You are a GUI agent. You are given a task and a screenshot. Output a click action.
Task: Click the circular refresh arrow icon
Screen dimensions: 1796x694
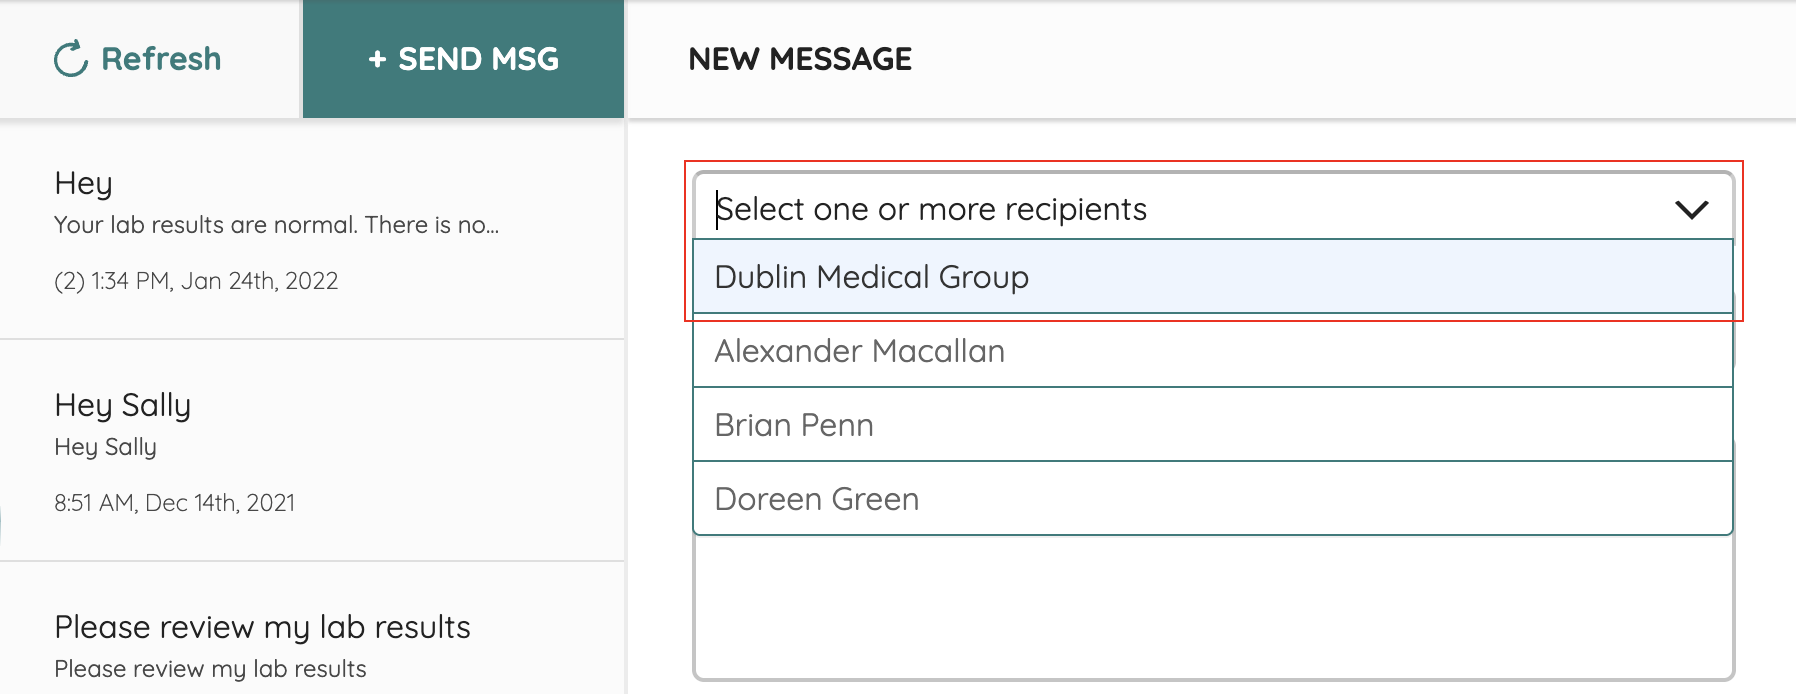pyautogui.click(x=70, y=59)
